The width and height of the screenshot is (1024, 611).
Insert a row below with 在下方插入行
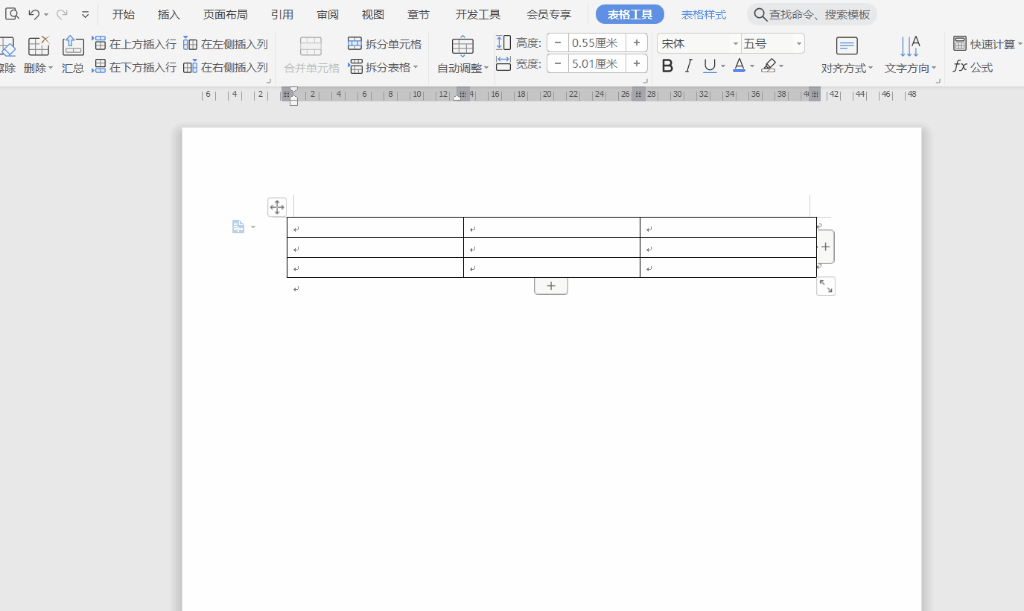click(135, 67)
